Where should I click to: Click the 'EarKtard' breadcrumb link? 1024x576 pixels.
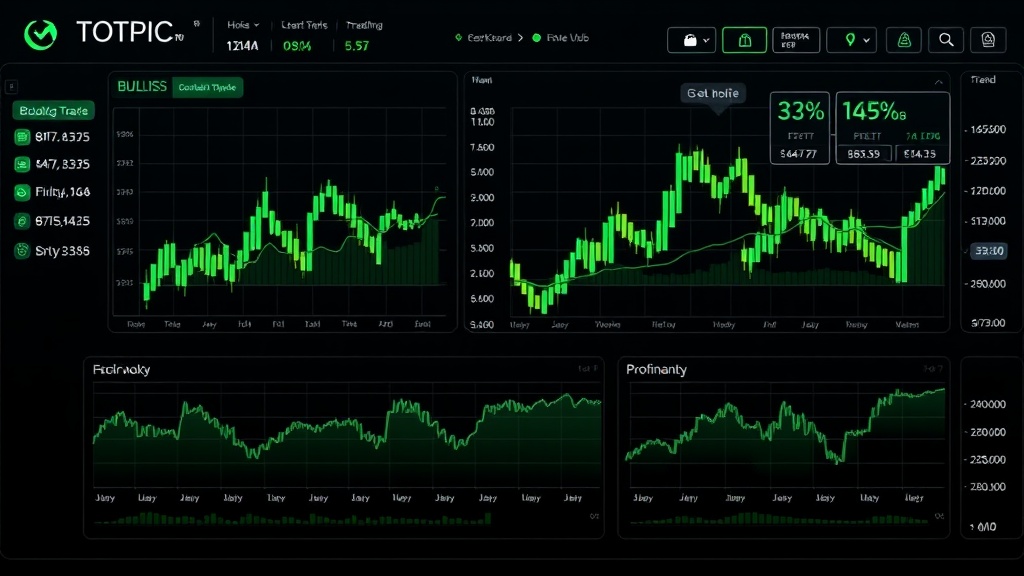point(490,38)
